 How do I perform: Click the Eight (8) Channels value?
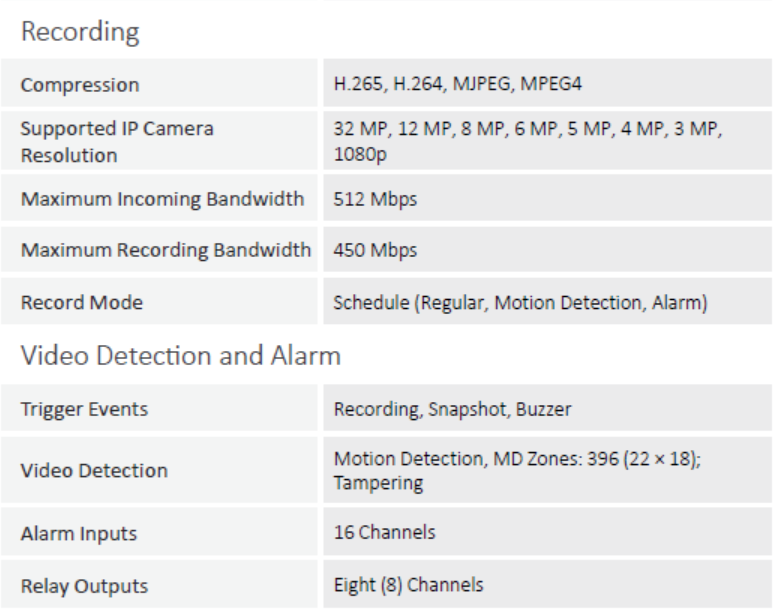408,585
